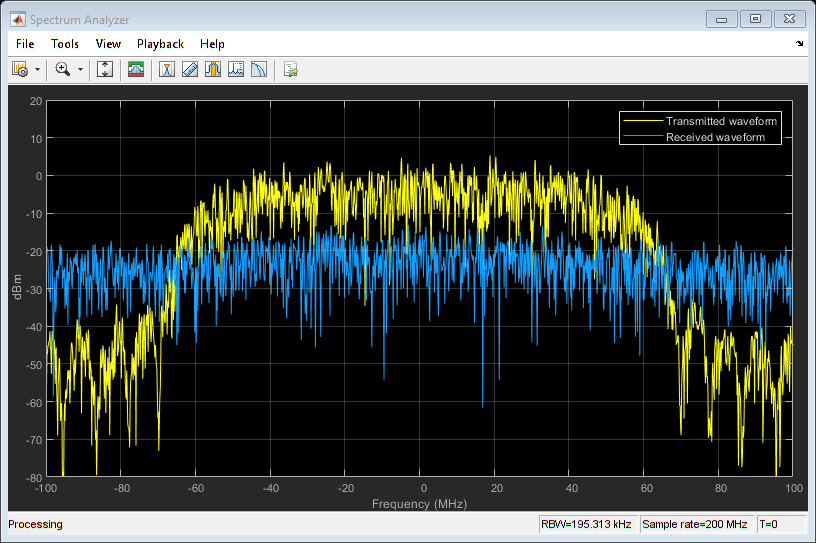Open the Configuration Properties icon

point(19,69)
